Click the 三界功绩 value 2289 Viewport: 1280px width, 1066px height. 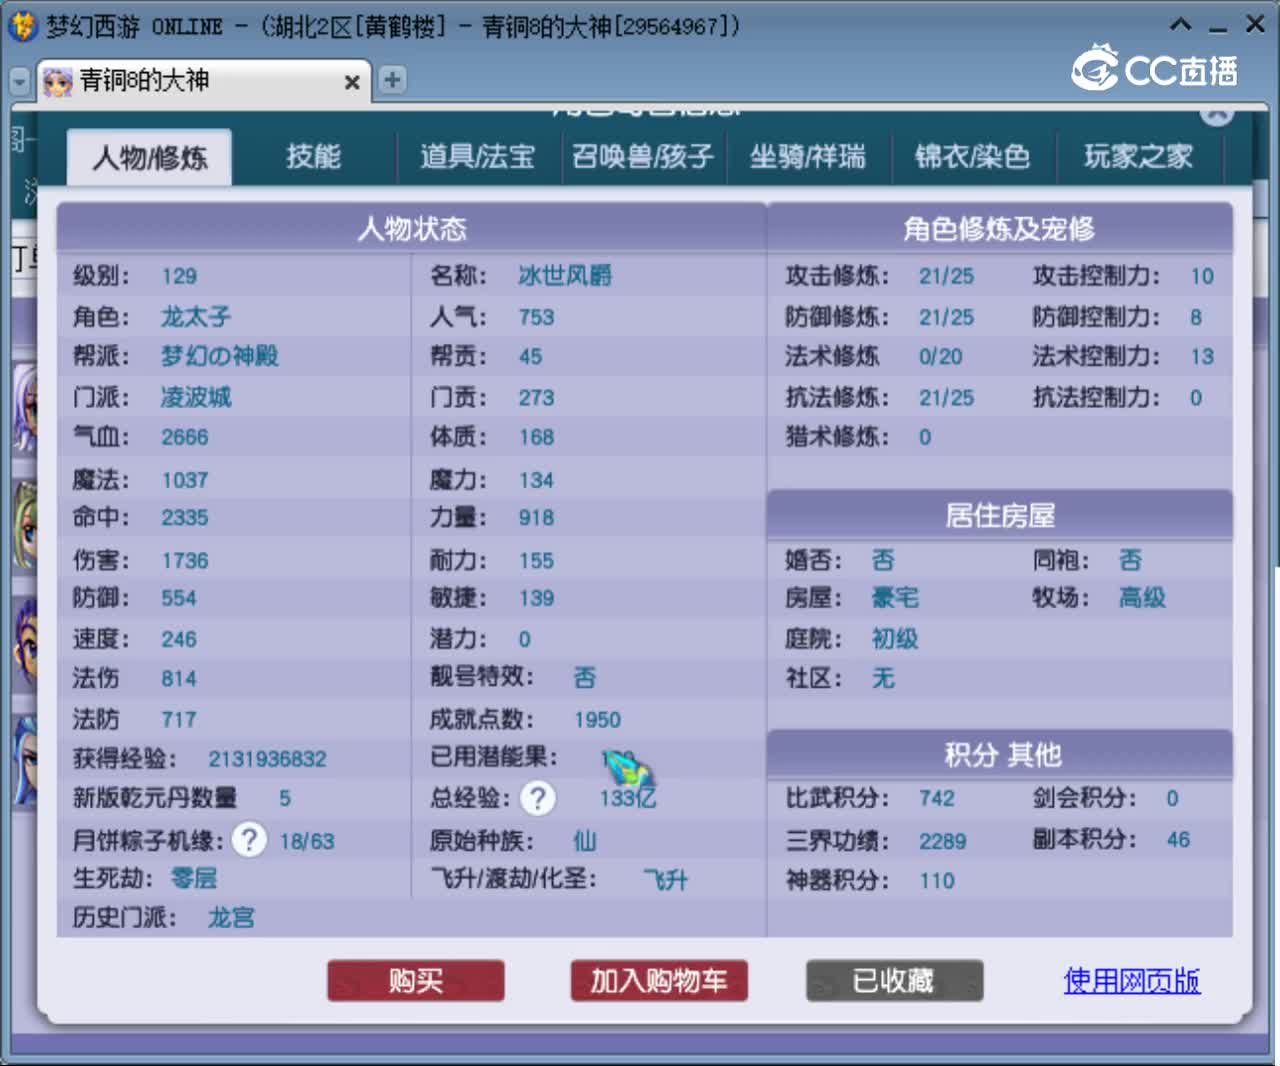[x=943, y=841]
